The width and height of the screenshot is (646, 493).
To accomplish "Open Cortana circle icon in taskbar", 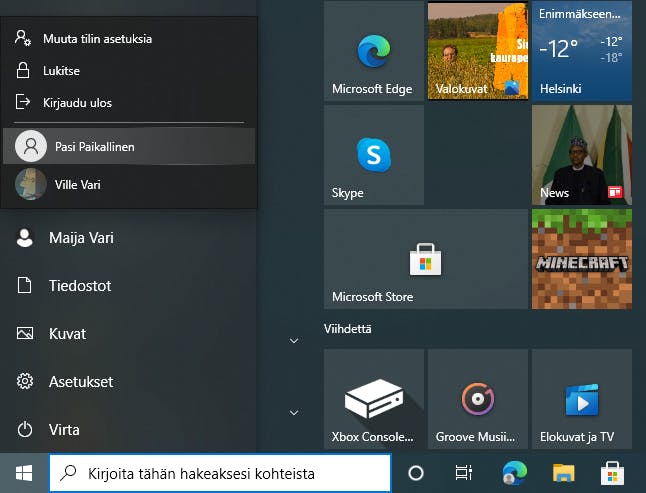I will (x=417, y=473).
